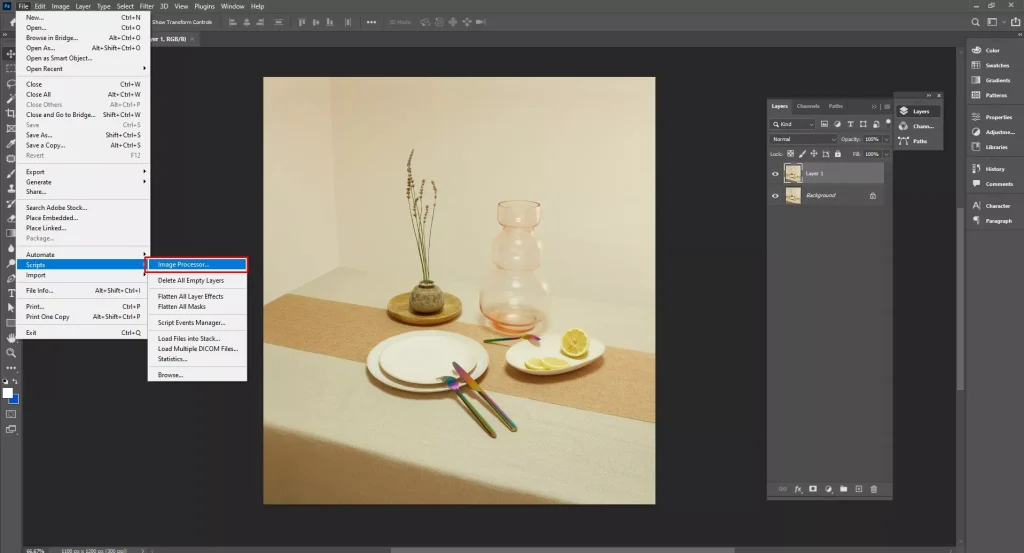Hide Layer 1 using its eye icon
1024x553 pixels.
click(775, 174)
